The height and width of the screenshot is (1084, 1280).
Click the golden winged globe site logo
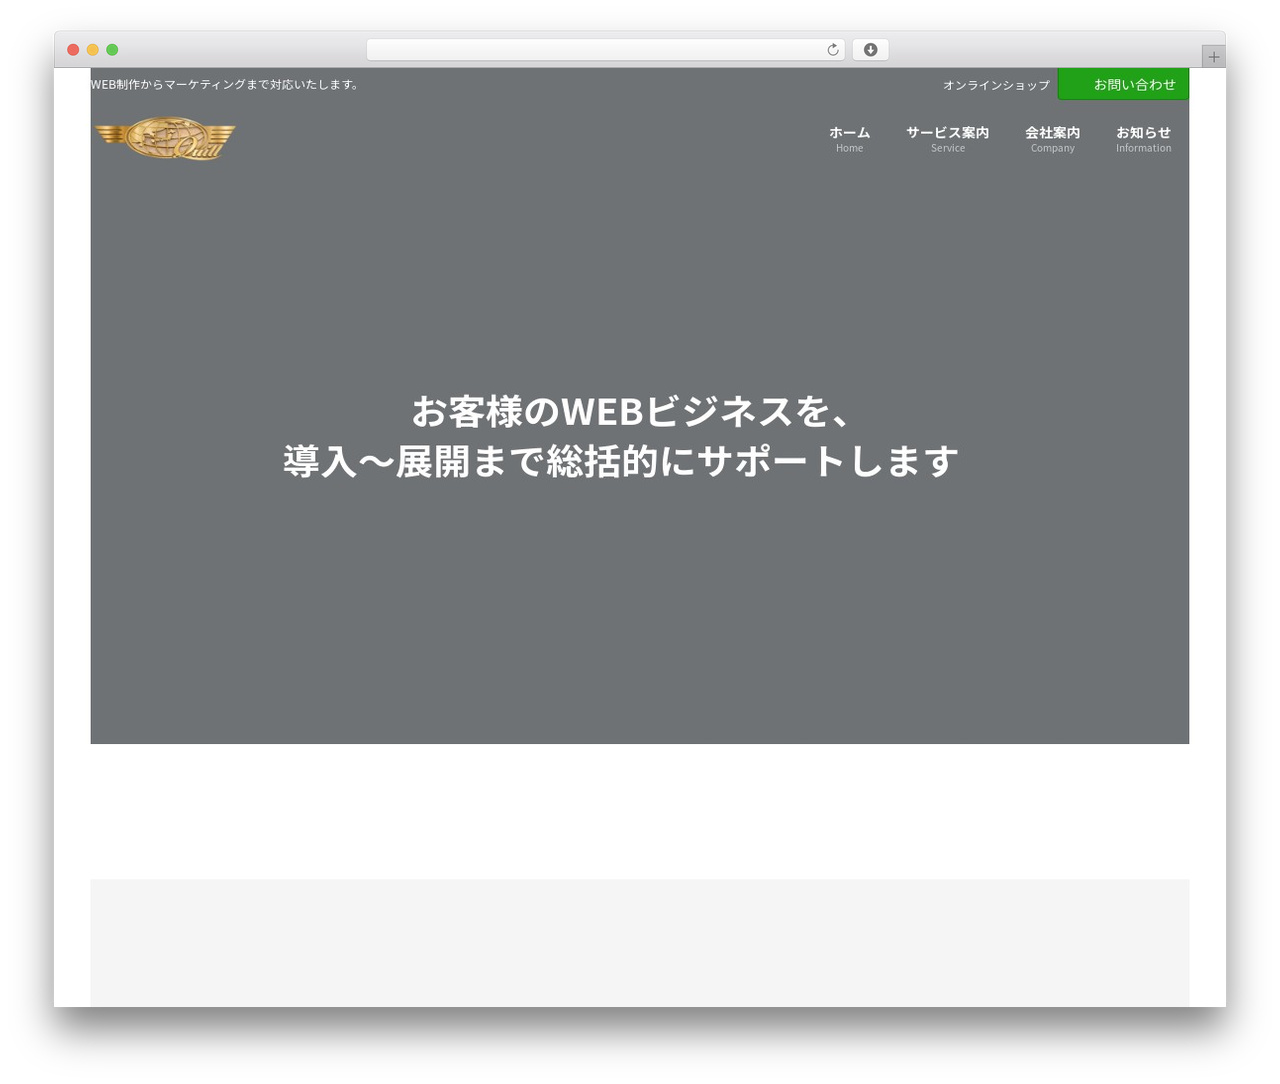(165, 139)
